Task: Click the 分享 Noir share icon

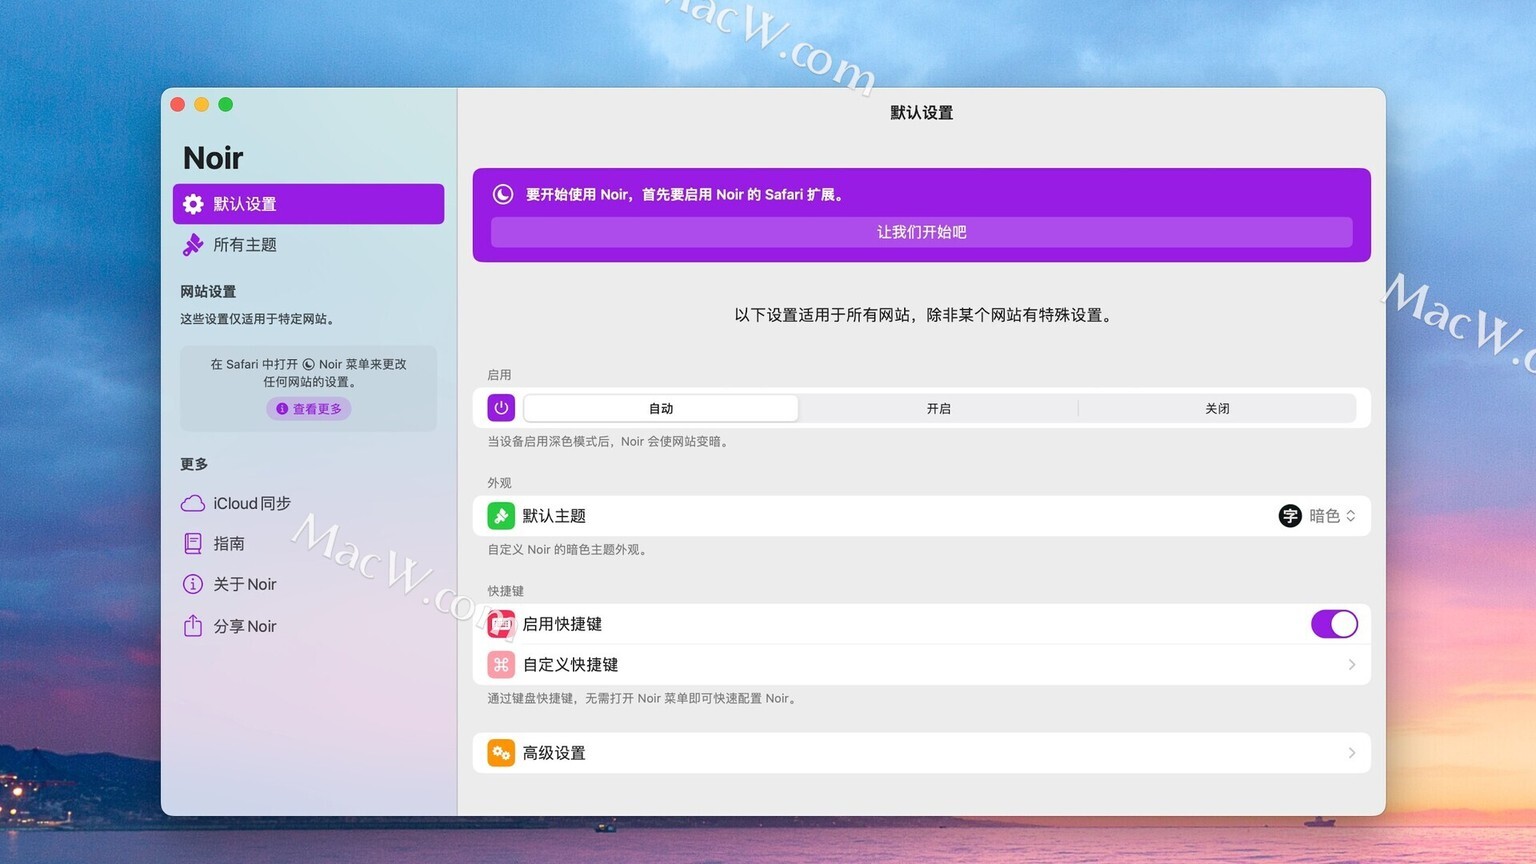Action: (193, 626)
